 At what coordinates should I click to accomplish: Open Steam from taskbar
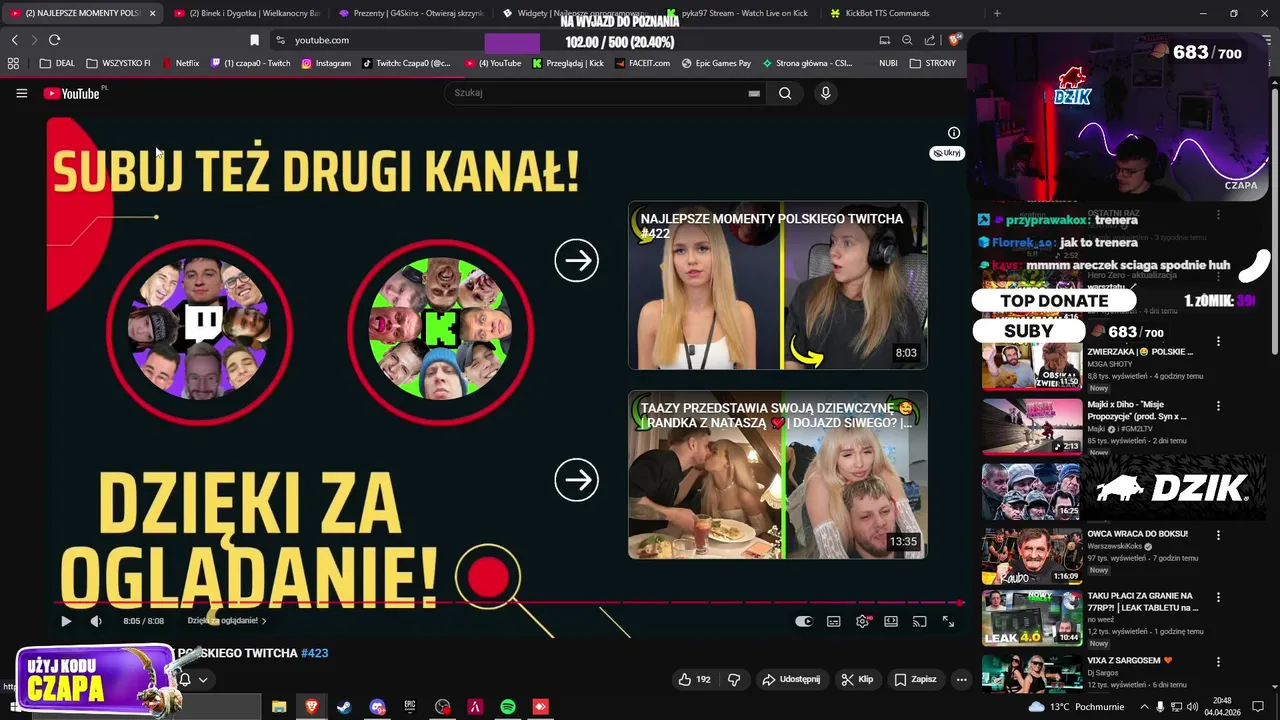tap(344, 707)
